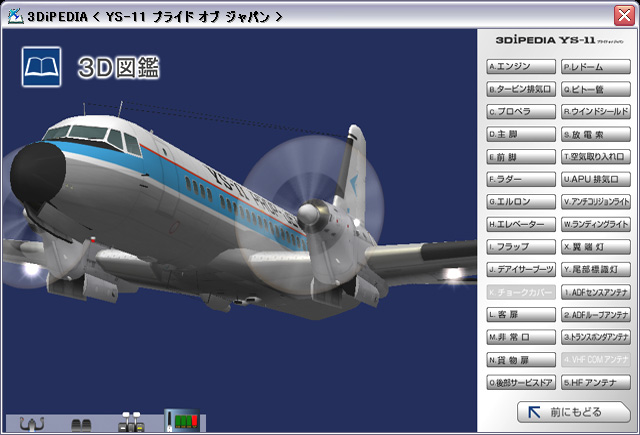This screenshot has height=435, width=640.
Task: Select 1.ADFセンスアンテナ button
Action: pyautogui.click(x=596, y=292)
